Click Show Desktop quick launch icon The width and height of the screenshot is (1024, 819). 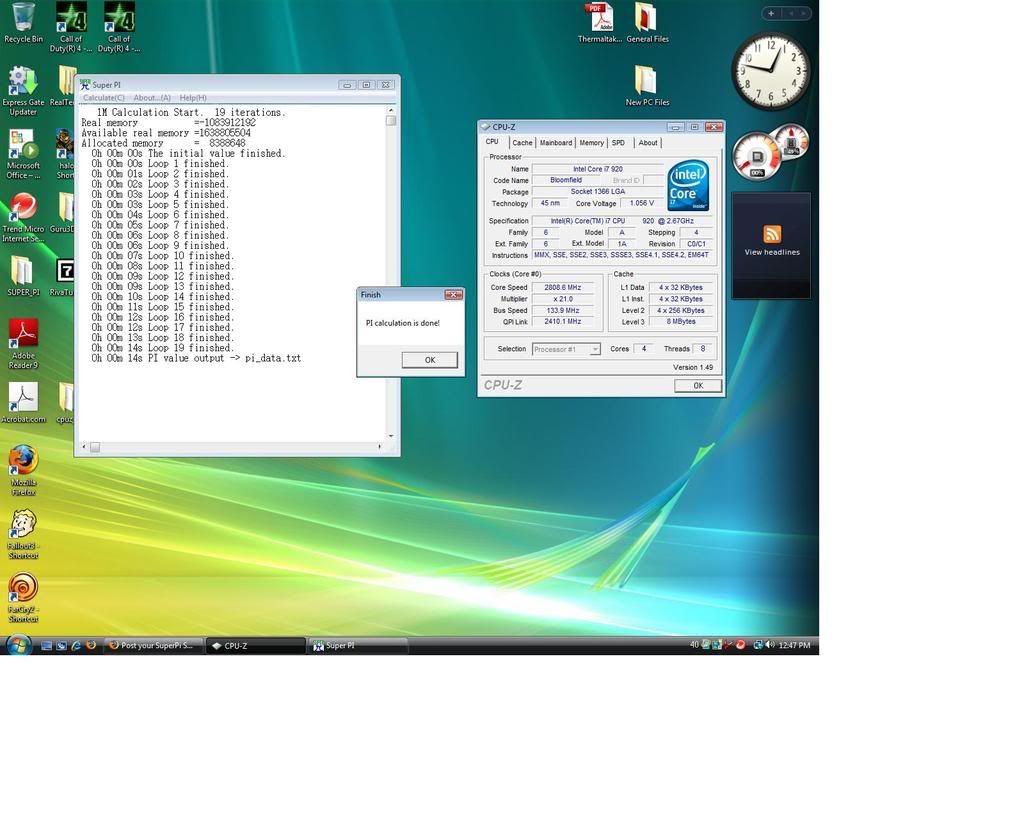coord(46,645)
